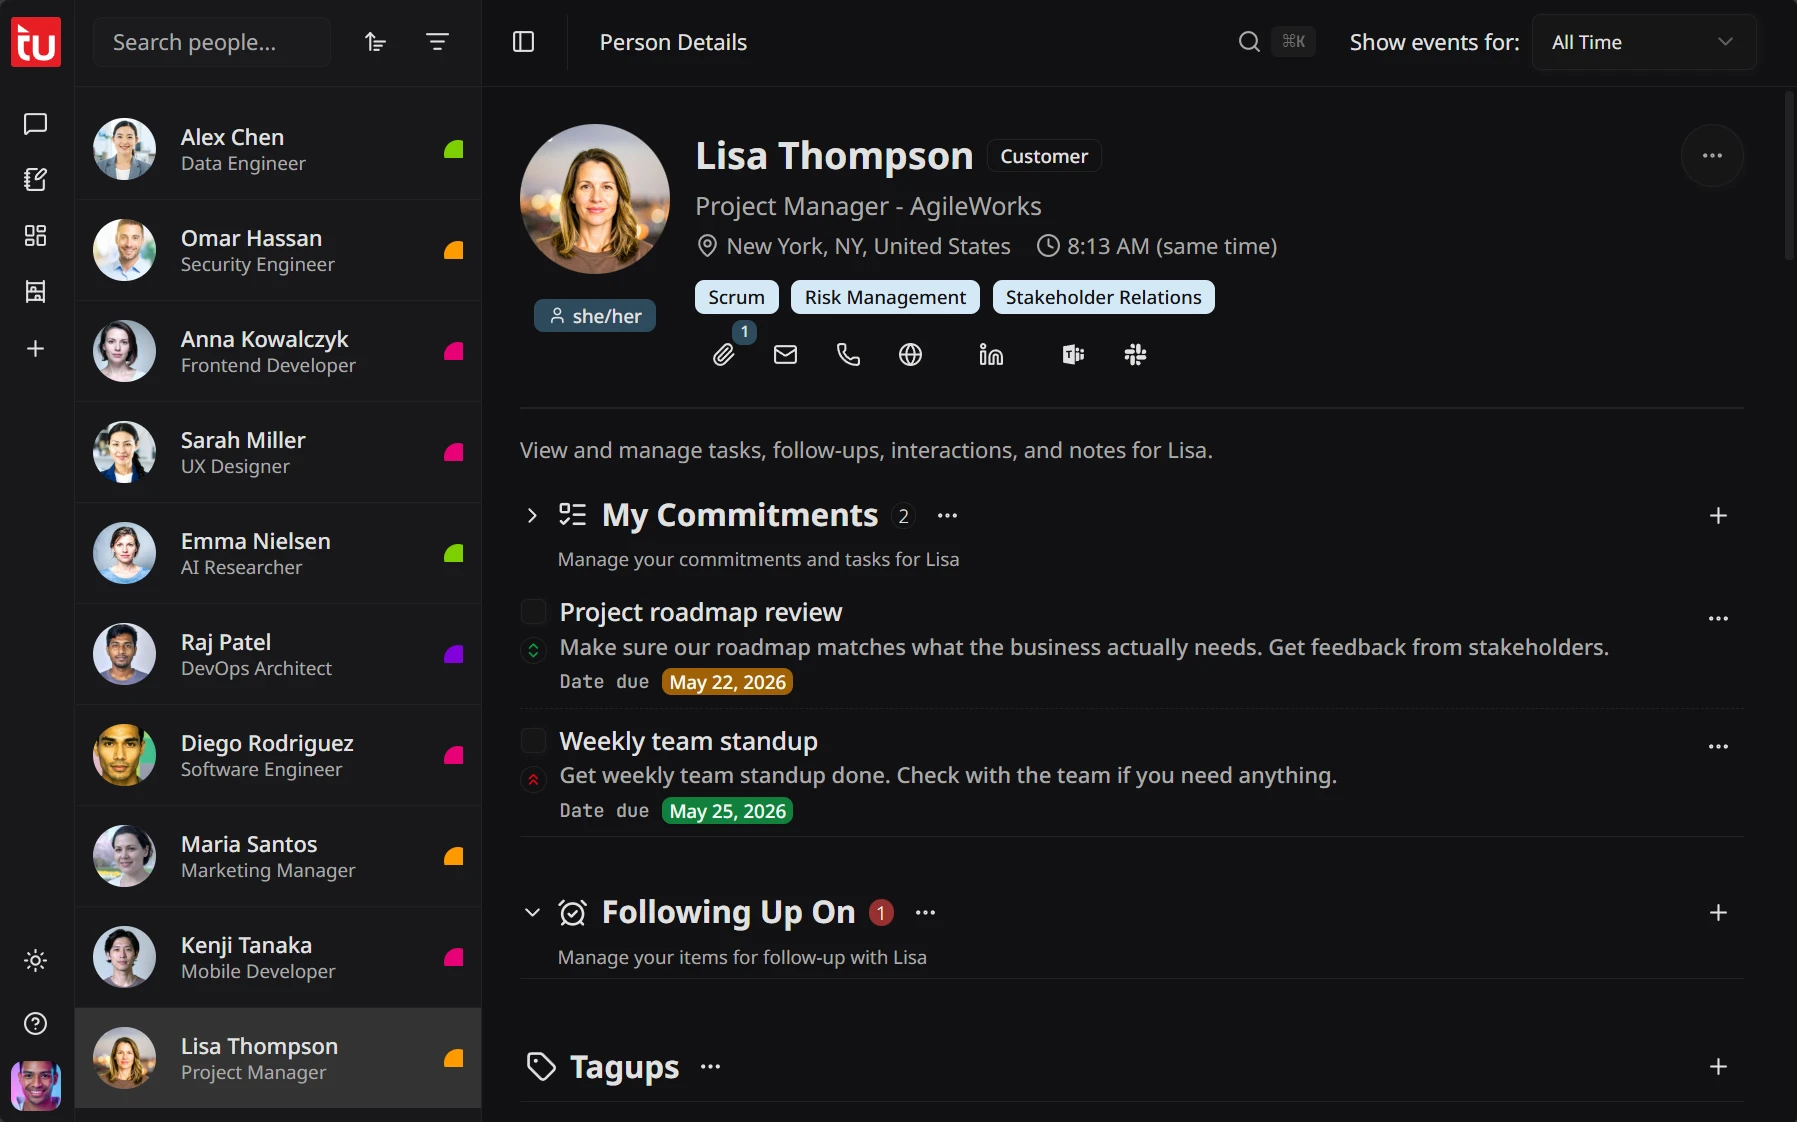The image size is (1797, 1122).
Task: Click the phone call icon
Action: [x=848, y=355]
